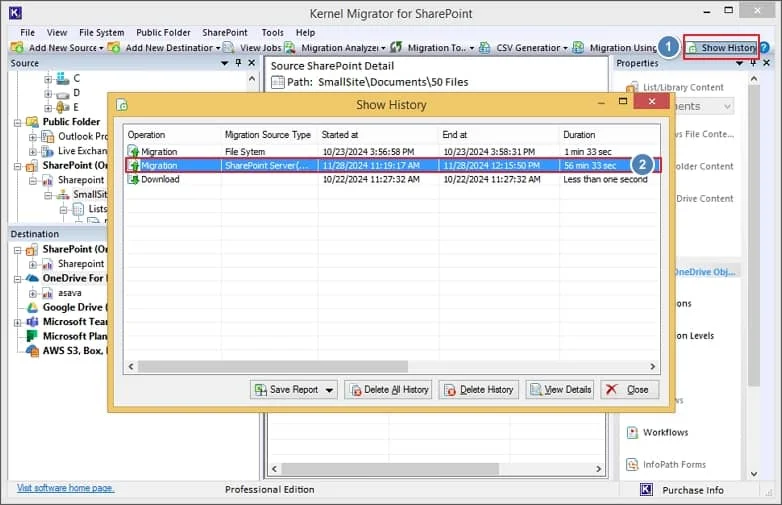Click the Google Drive icon in Destination
Image resolution: width=782 pixels, height=505 pixels.
click(32, 307)
